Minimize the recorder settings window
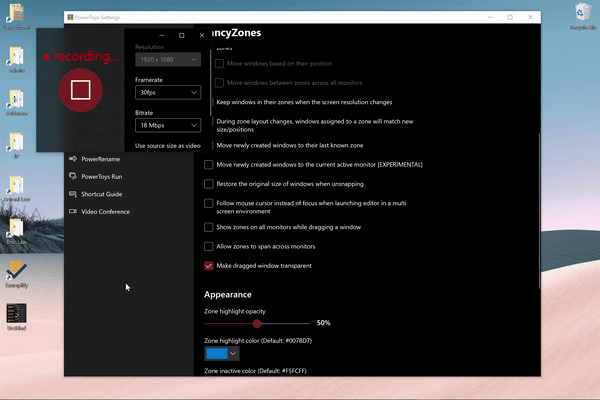Screen dimensions: 600x400 [161, 35]
